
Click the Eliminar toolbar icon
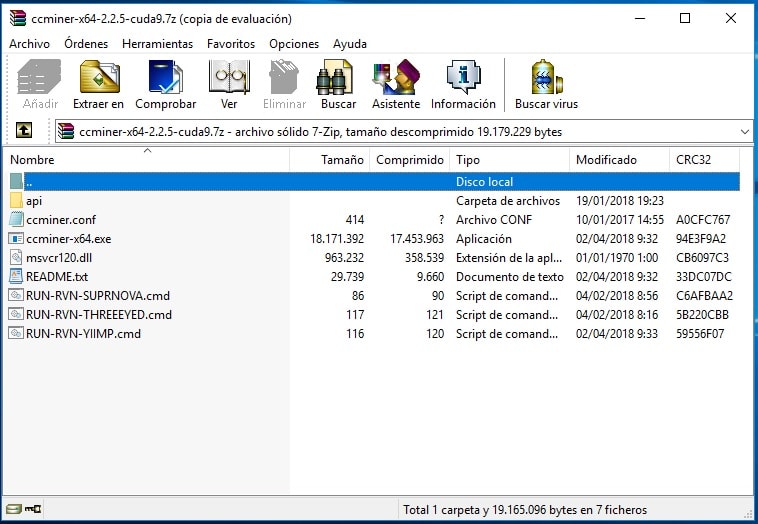284,77
